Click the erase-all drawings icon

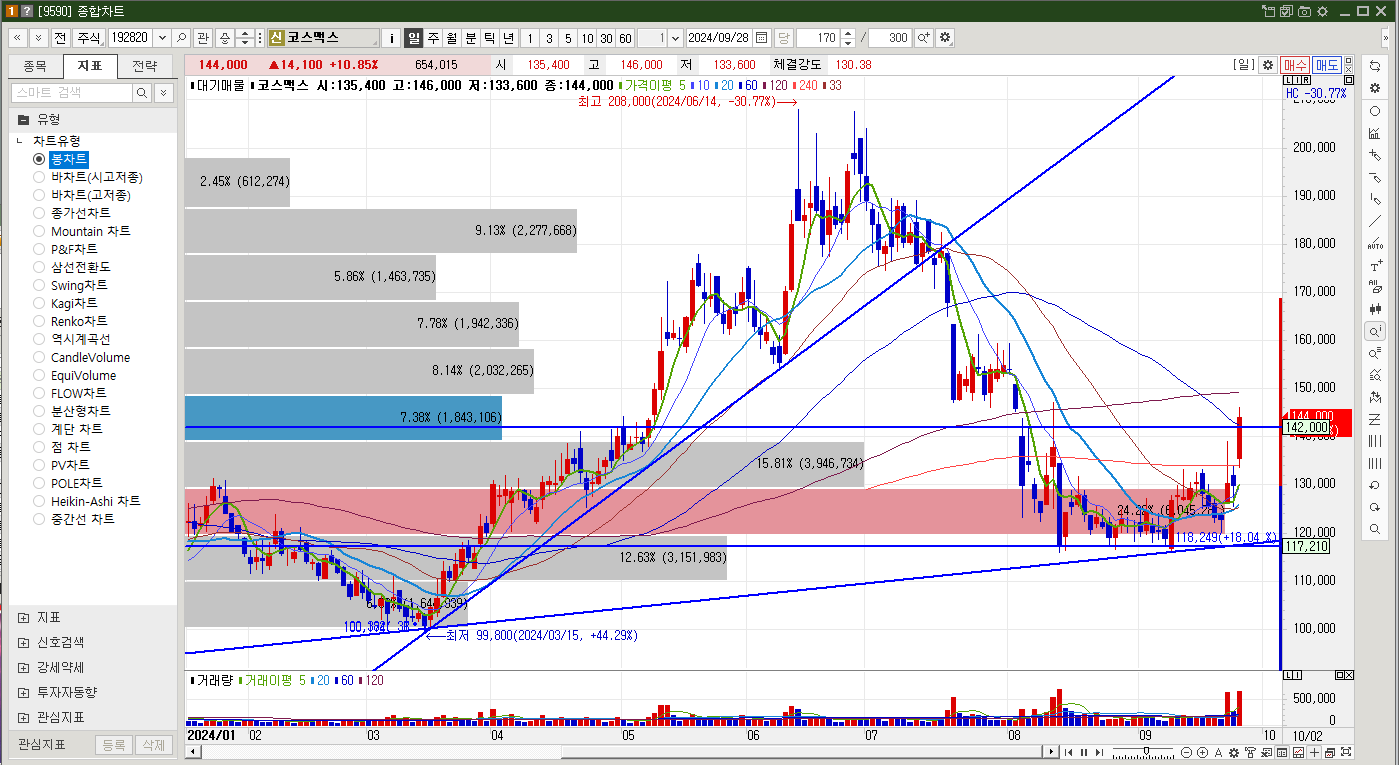tap(1375, 287)
